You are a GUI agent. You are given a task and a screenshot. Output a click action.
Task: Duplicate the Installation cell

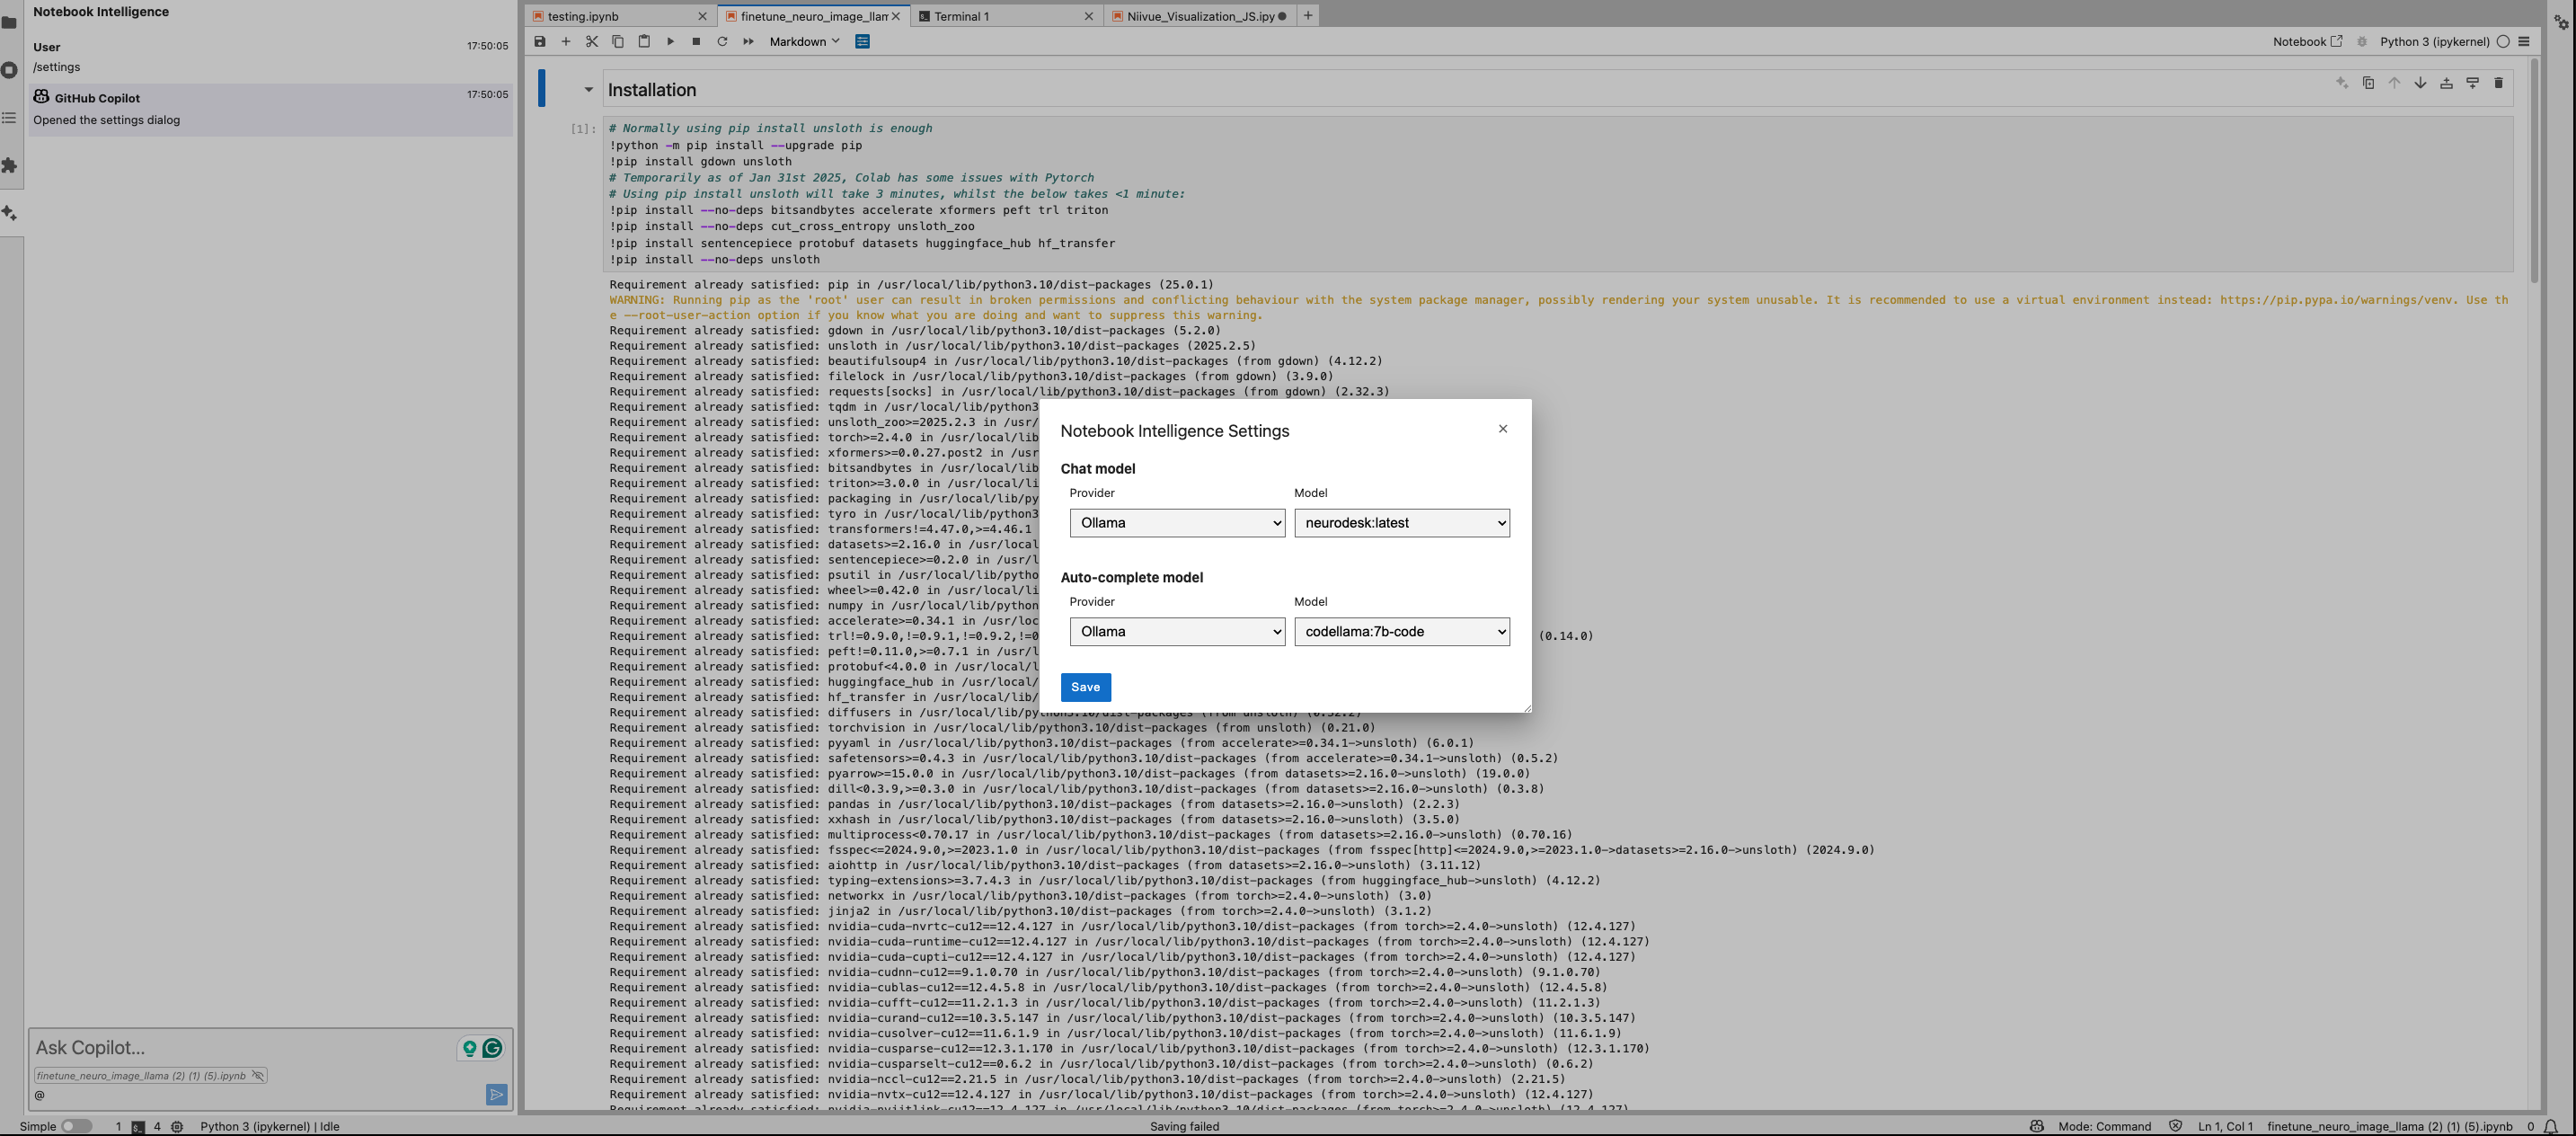[2368, 83]
